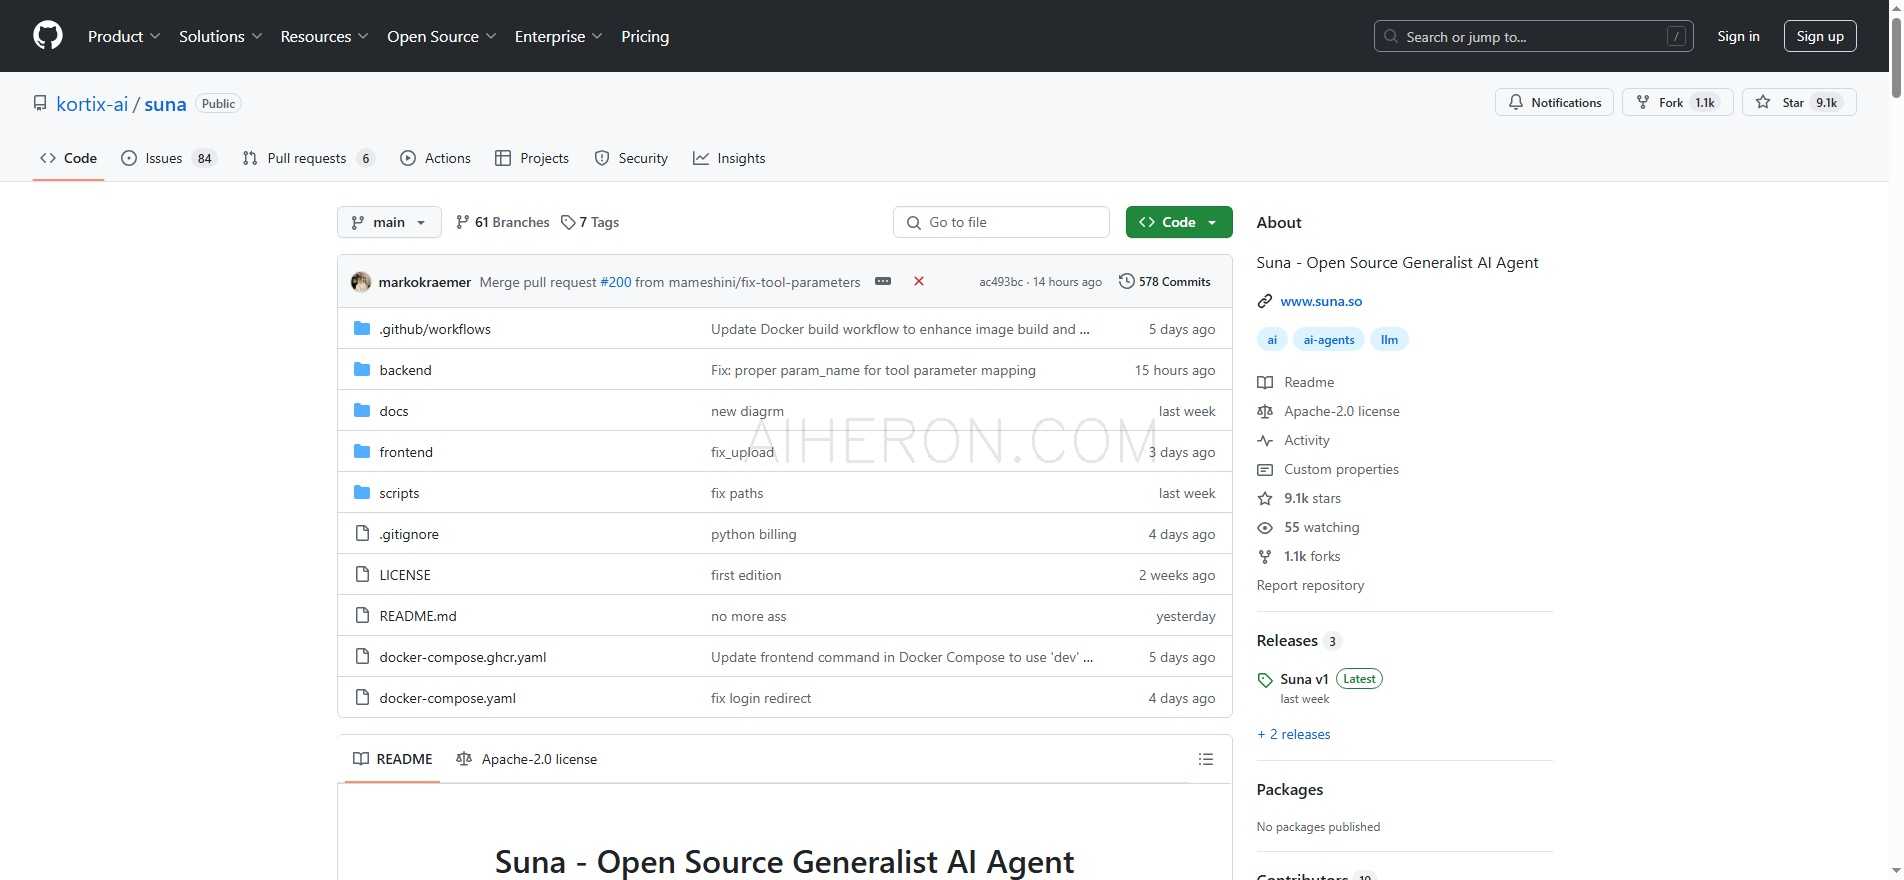Select the Code tab

(68, 158)
